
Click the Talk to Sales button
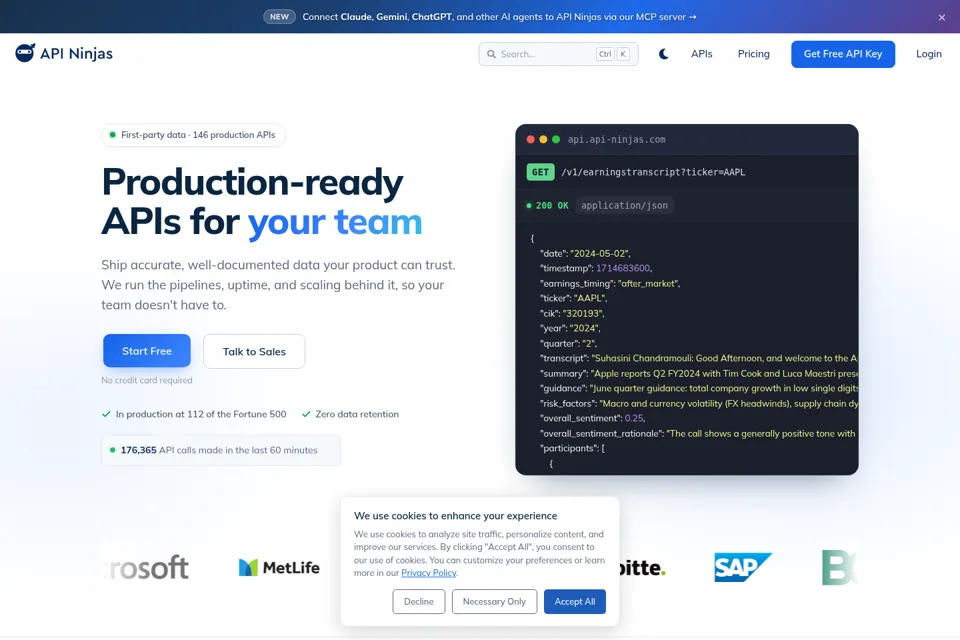pos(254,352)
